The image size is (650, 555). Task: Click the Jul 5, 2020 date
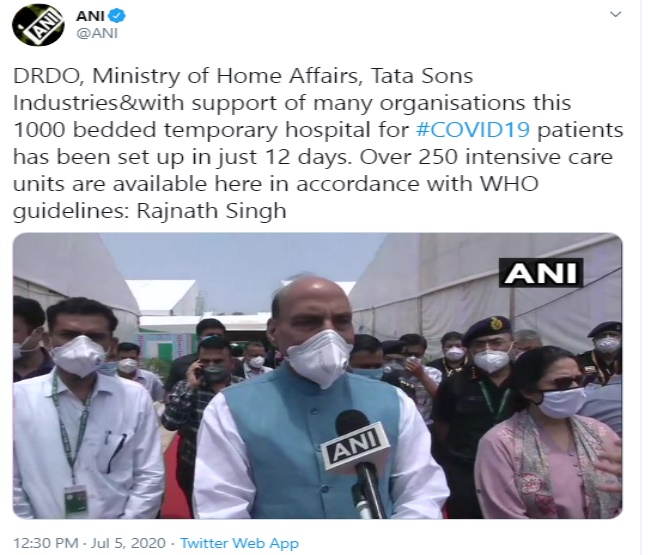128,543
